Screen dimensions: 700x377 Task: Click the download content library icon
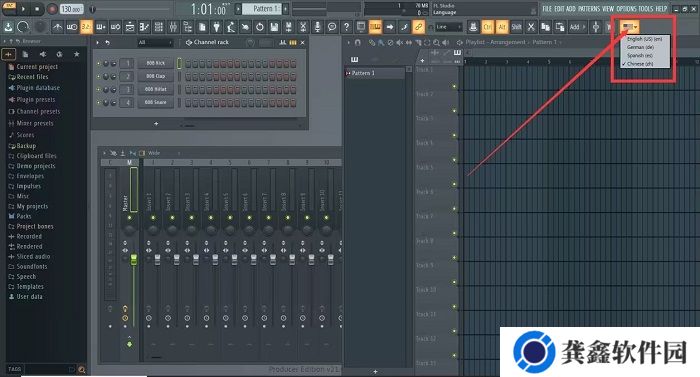[x=8, y=27]
